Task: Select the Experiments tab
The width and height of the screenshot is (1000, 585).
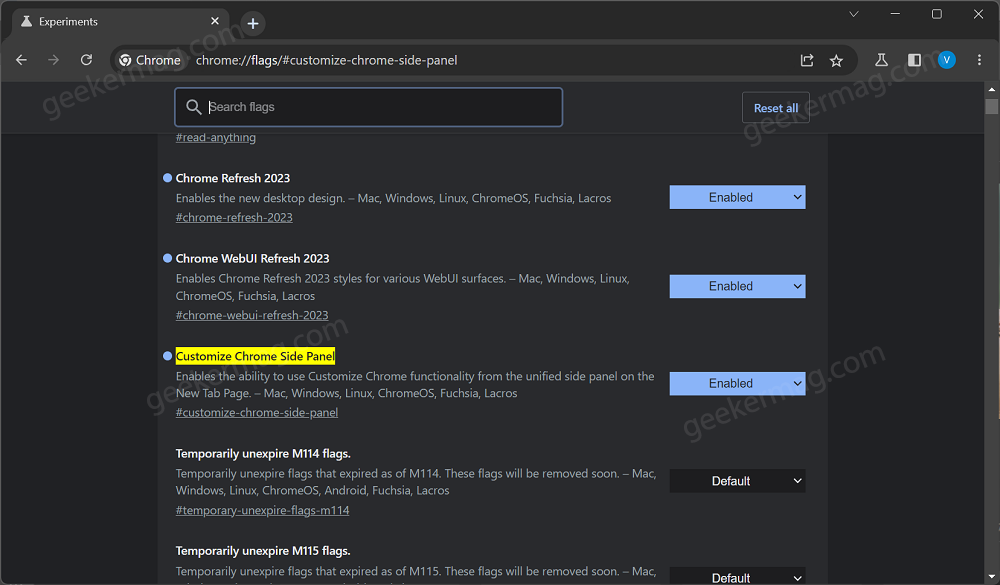Action: pyautogui.click(x=121, y=22)
